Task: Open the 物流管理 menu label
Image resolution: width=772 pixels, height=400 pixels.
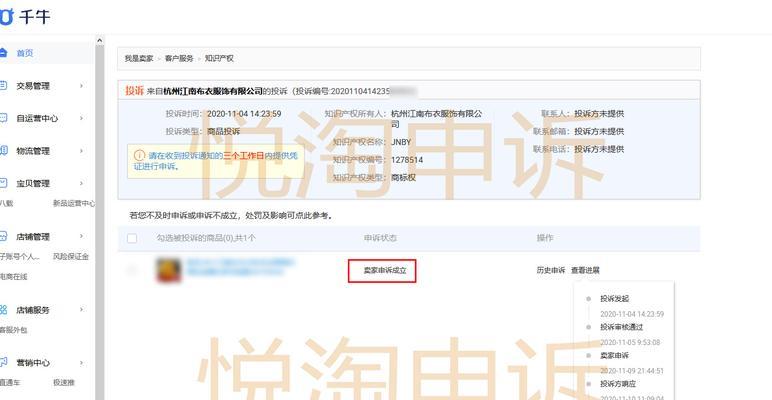Action: 33,151
